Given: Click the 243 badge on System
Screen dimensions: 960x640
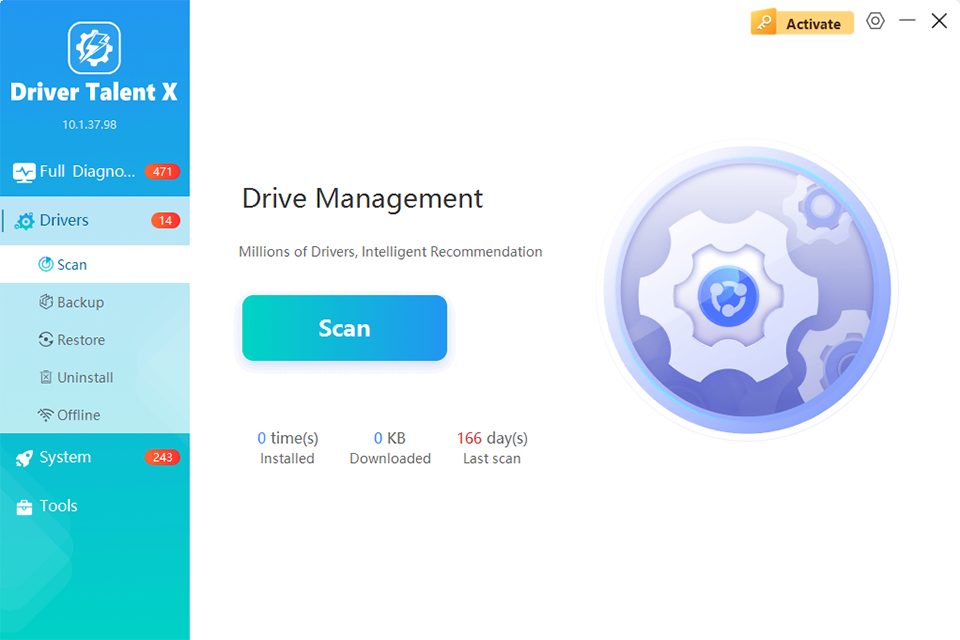Looking at the screenshot, I should tap(162, 457).
